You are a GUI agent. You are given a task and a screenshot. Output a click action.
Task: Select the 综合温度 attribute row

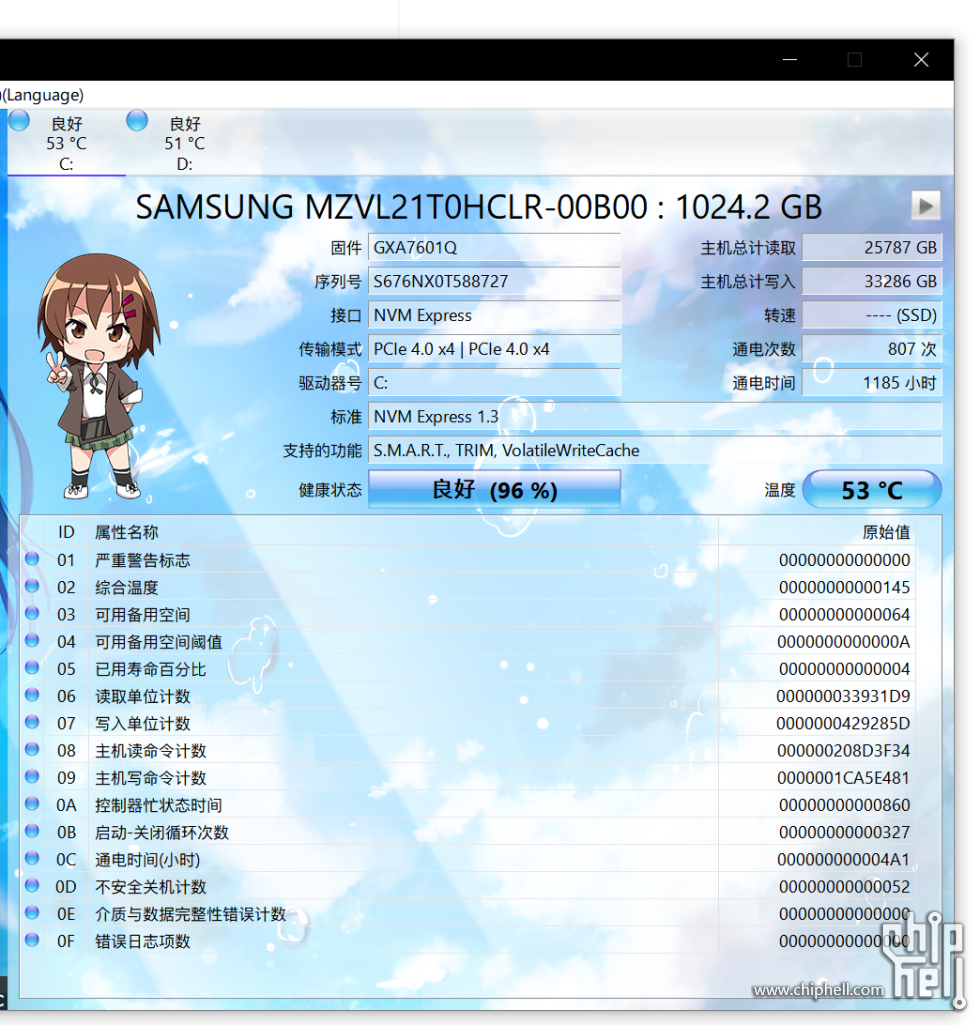click(x=467, y=587)
